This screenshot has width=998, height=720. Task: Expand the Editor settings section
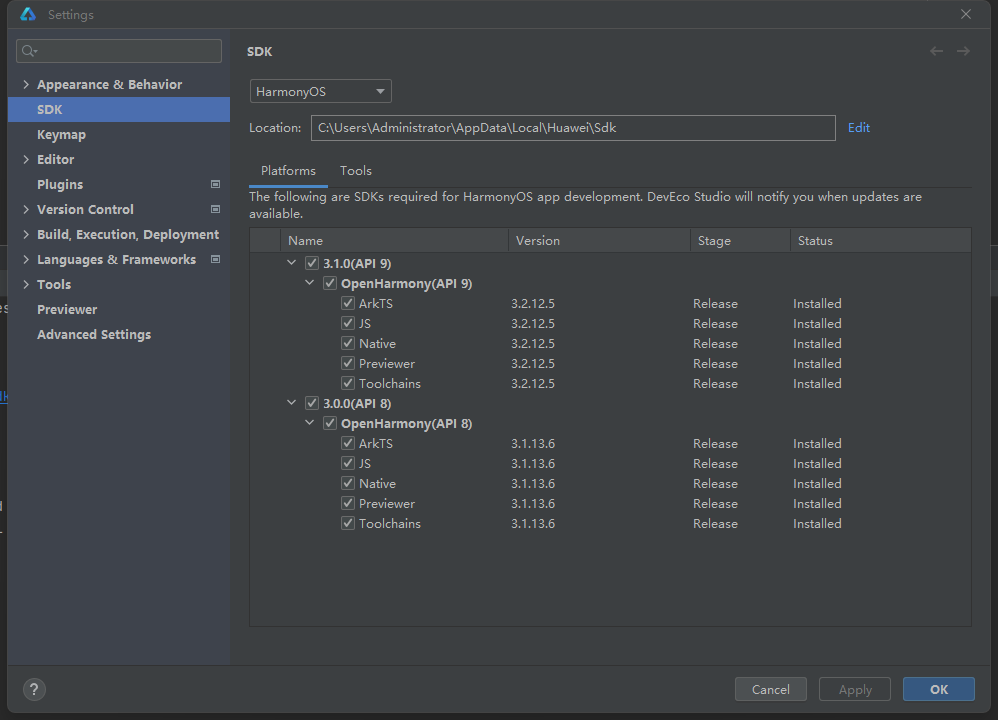pyautogui.click(x=26, y=159)
